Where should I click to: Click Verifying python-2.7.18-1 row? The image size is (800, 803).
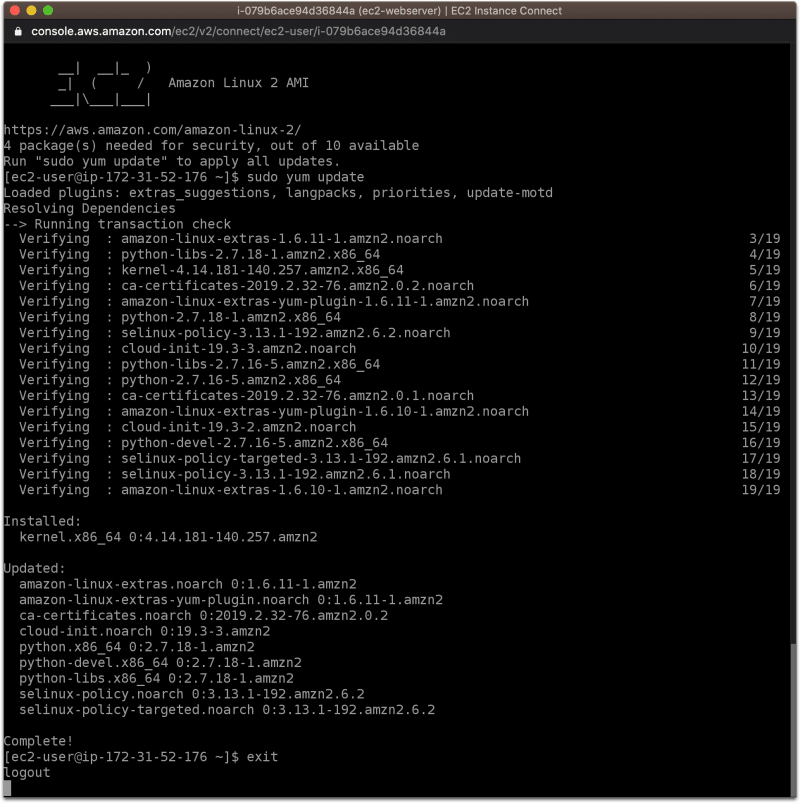coord(399,317)
